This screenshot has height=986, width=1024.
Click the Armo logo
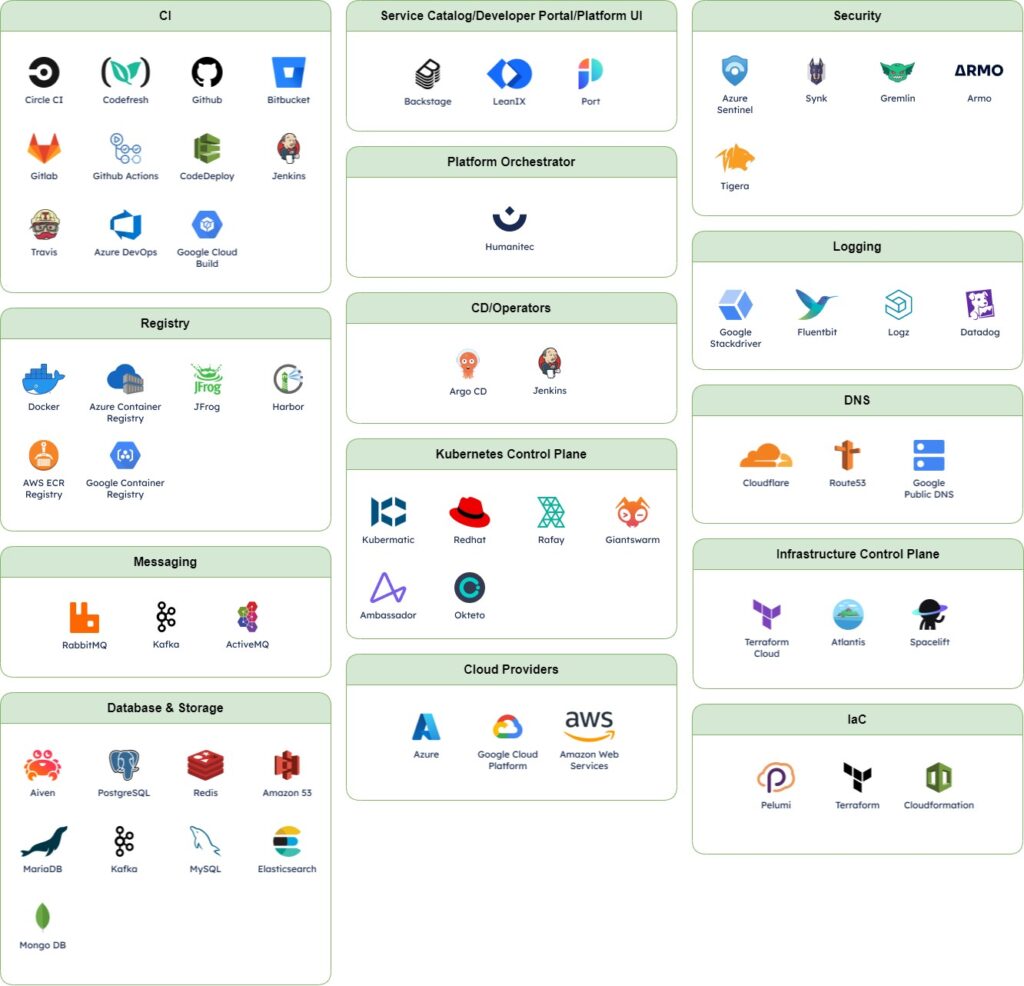979,71
